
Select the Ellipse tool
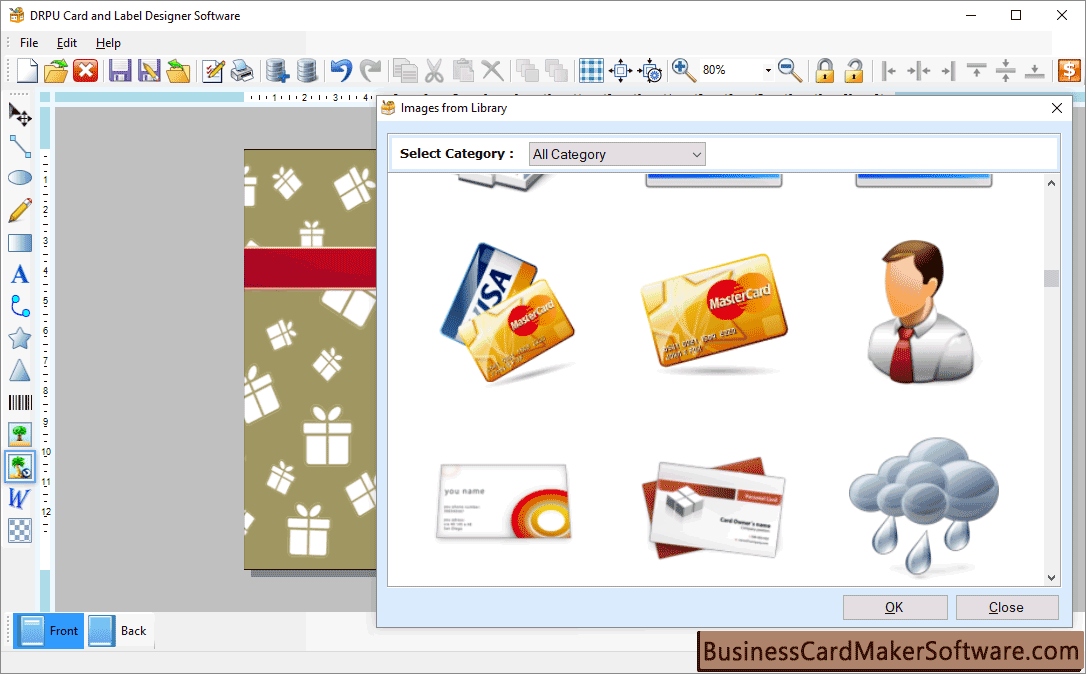(19, 178)
